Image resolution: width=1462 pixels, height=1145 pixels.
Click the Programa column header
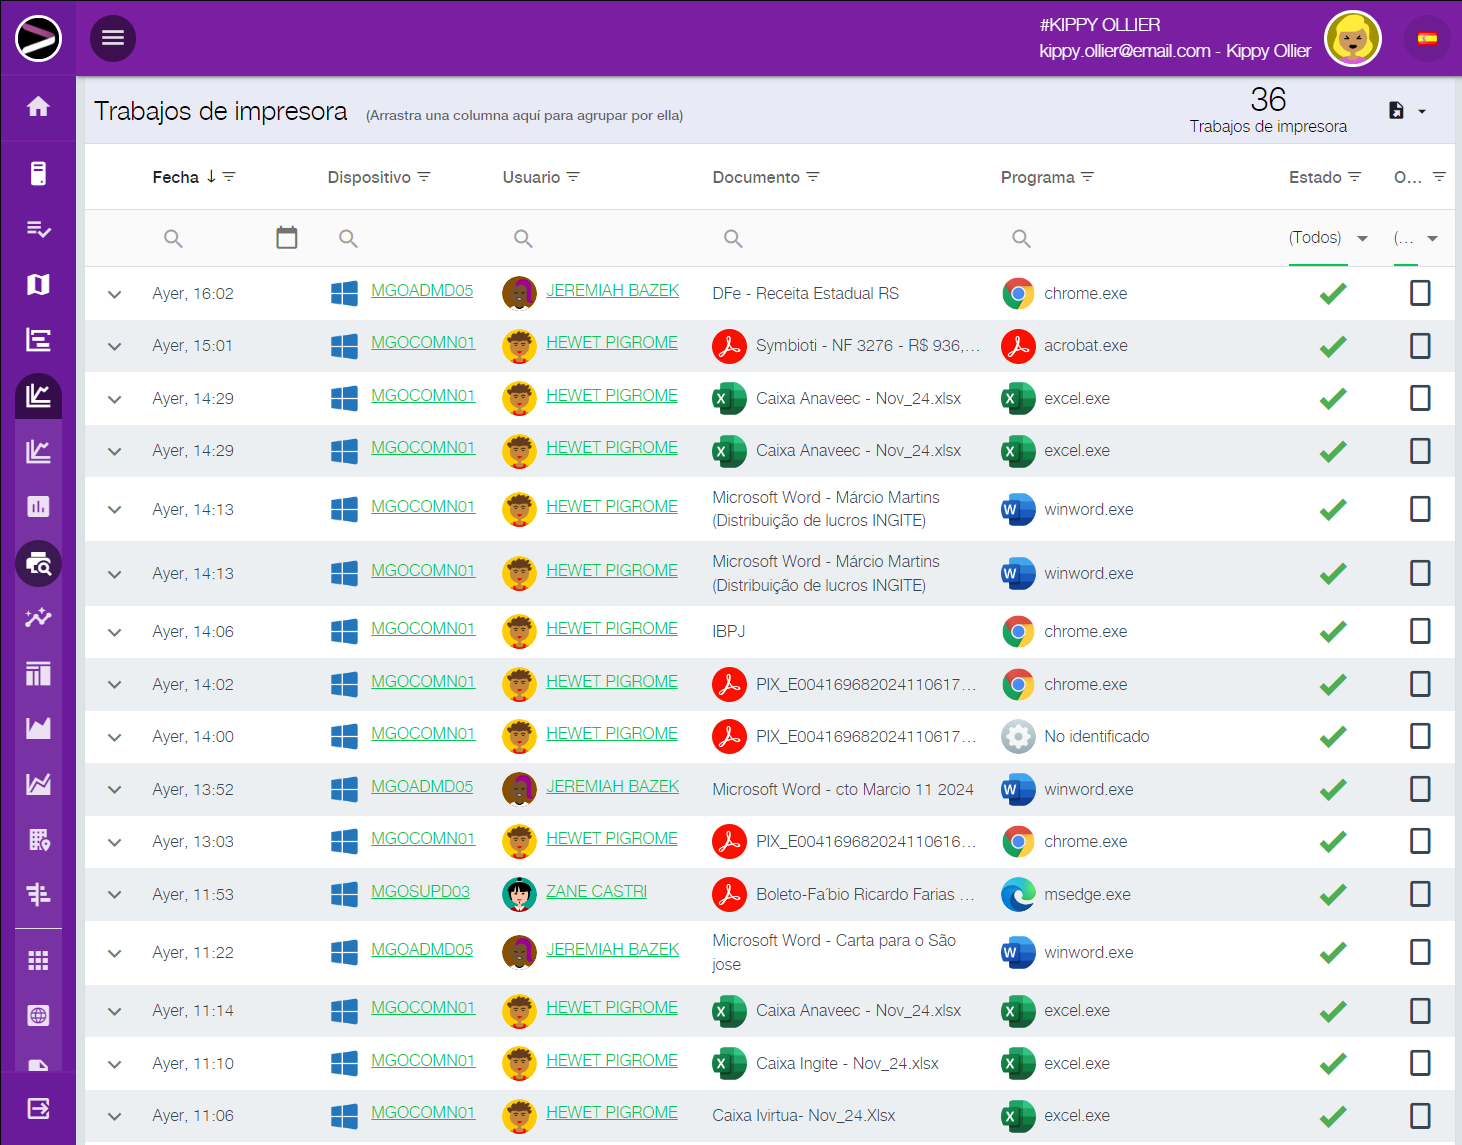coord(1037,177)
